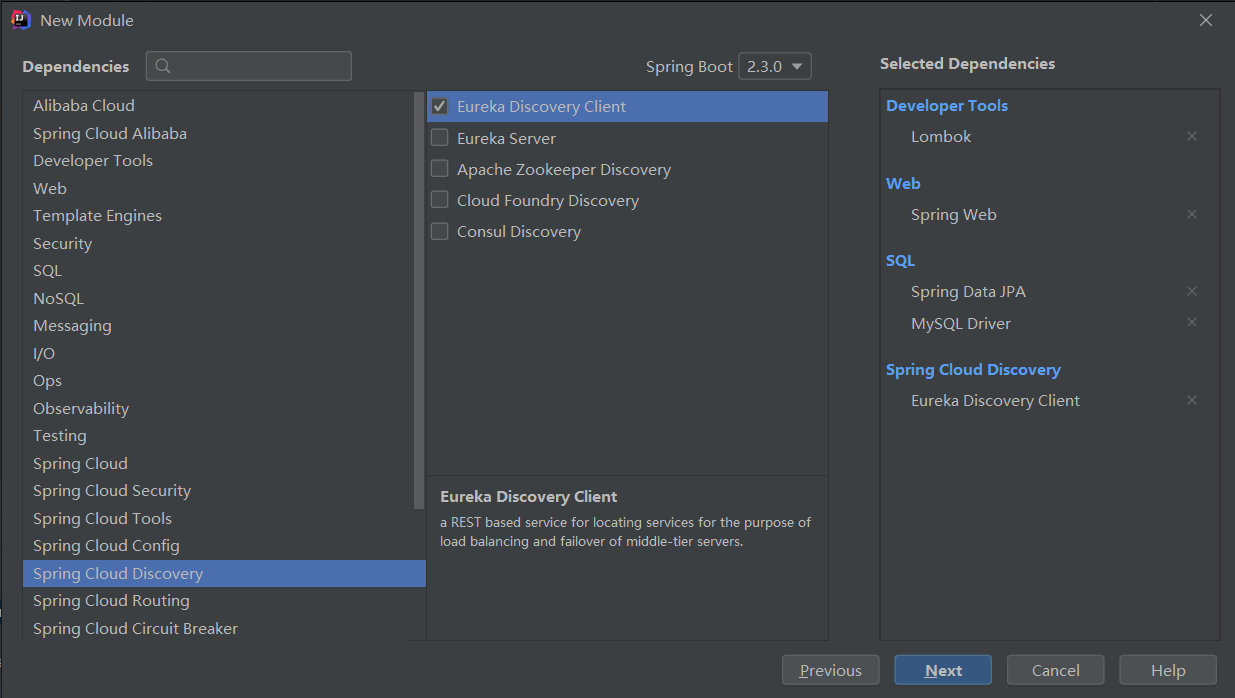Click the categories list scrollbar
1235x698 pixels.
pyautogui.click(x=419, y=300)
